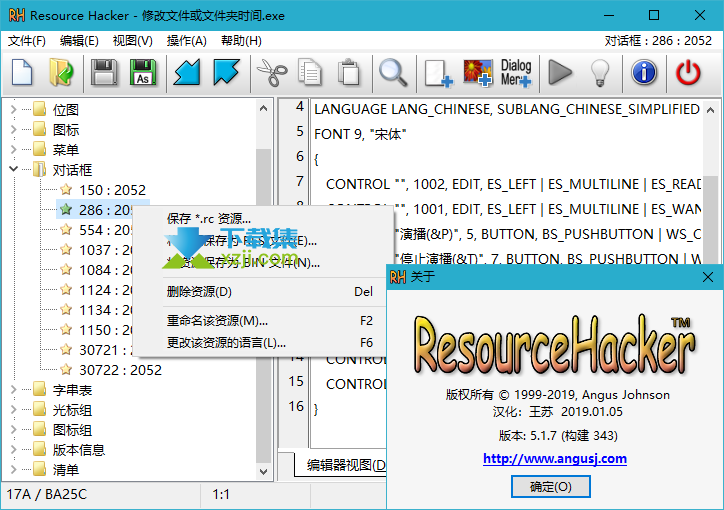Screen dimensions: 724x510
Task: Close the 关于 dialog
Action: pyautogui.click(x=707, y=277)
